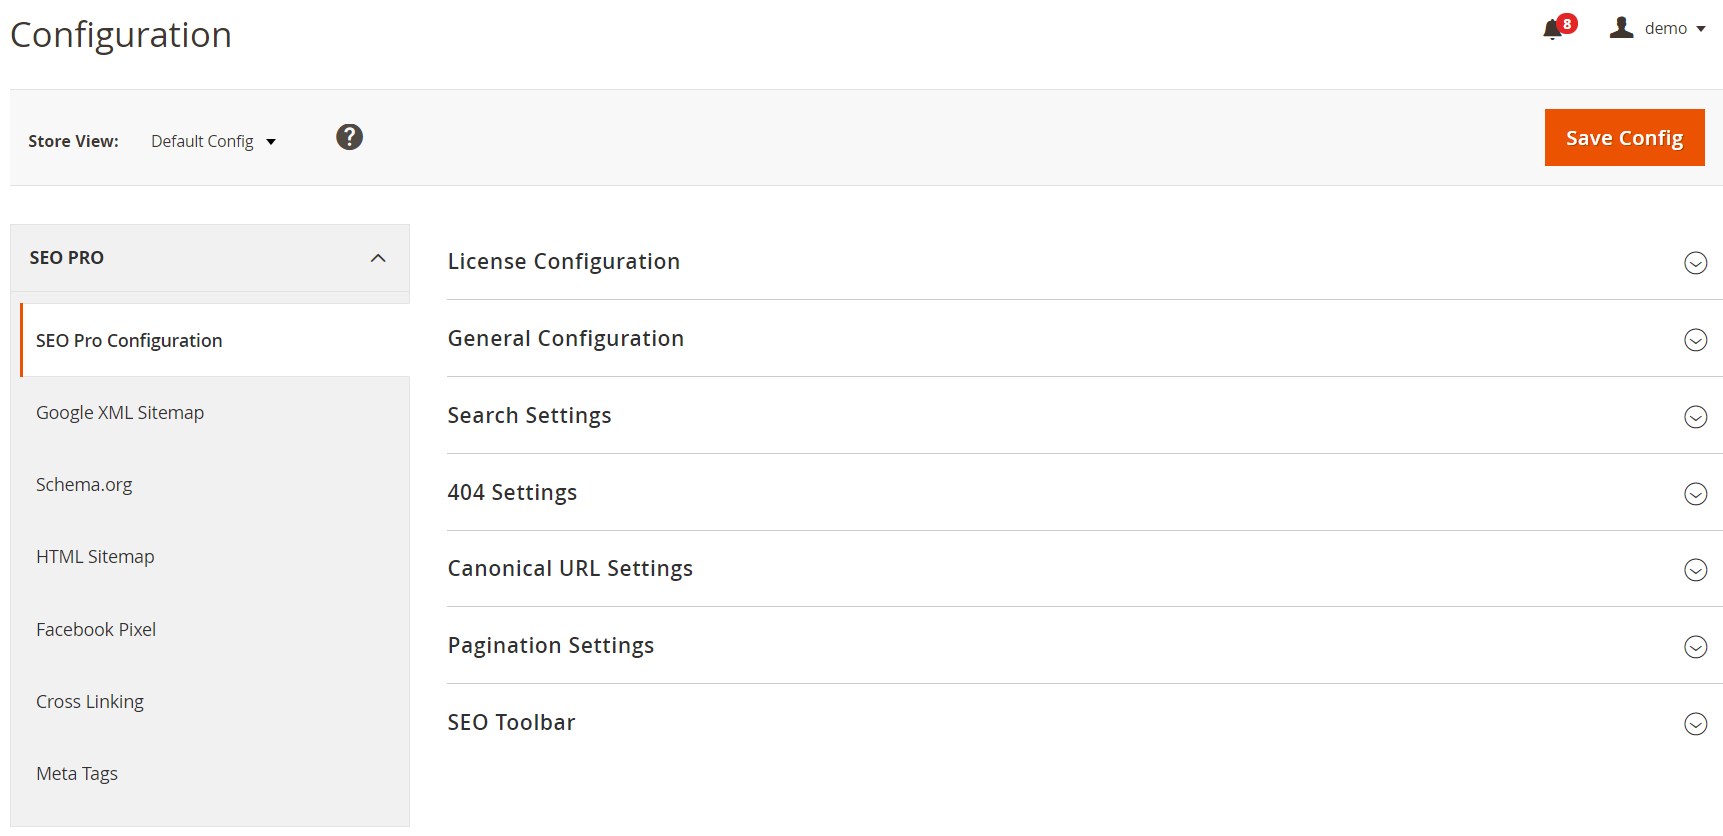
Task: Expand Pagination Settings with its circle arrow
Action: (x=1695, y=647)
